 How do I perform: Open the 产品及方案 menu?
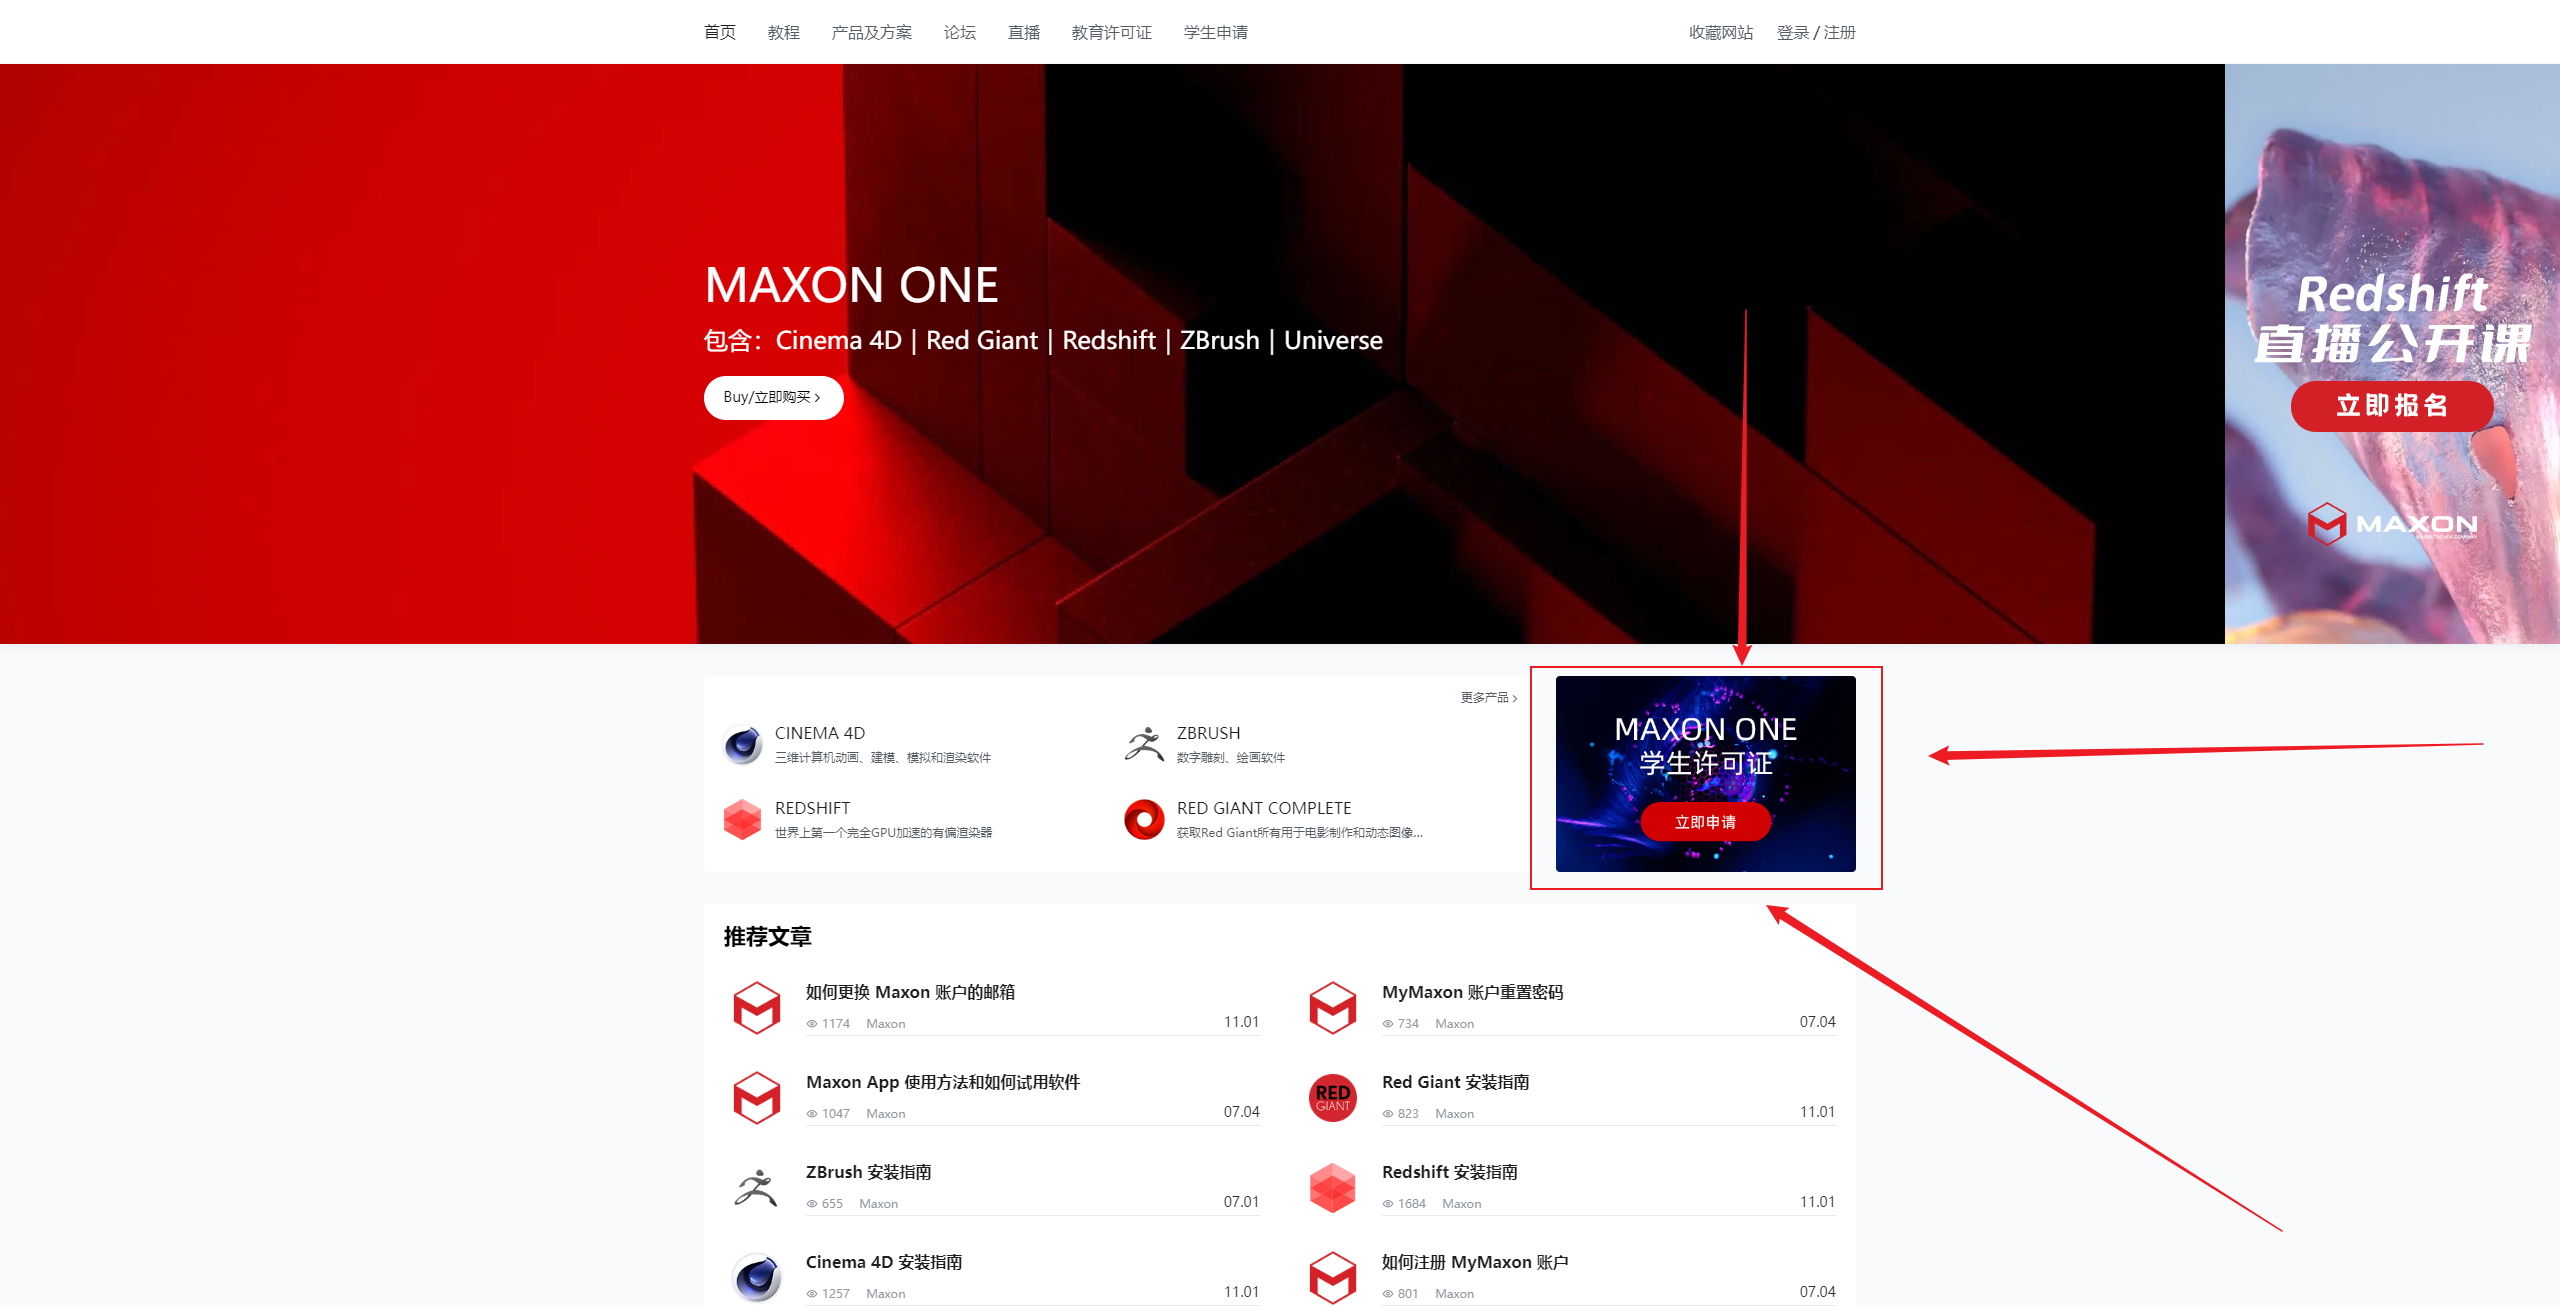click(x=872, y=33)
